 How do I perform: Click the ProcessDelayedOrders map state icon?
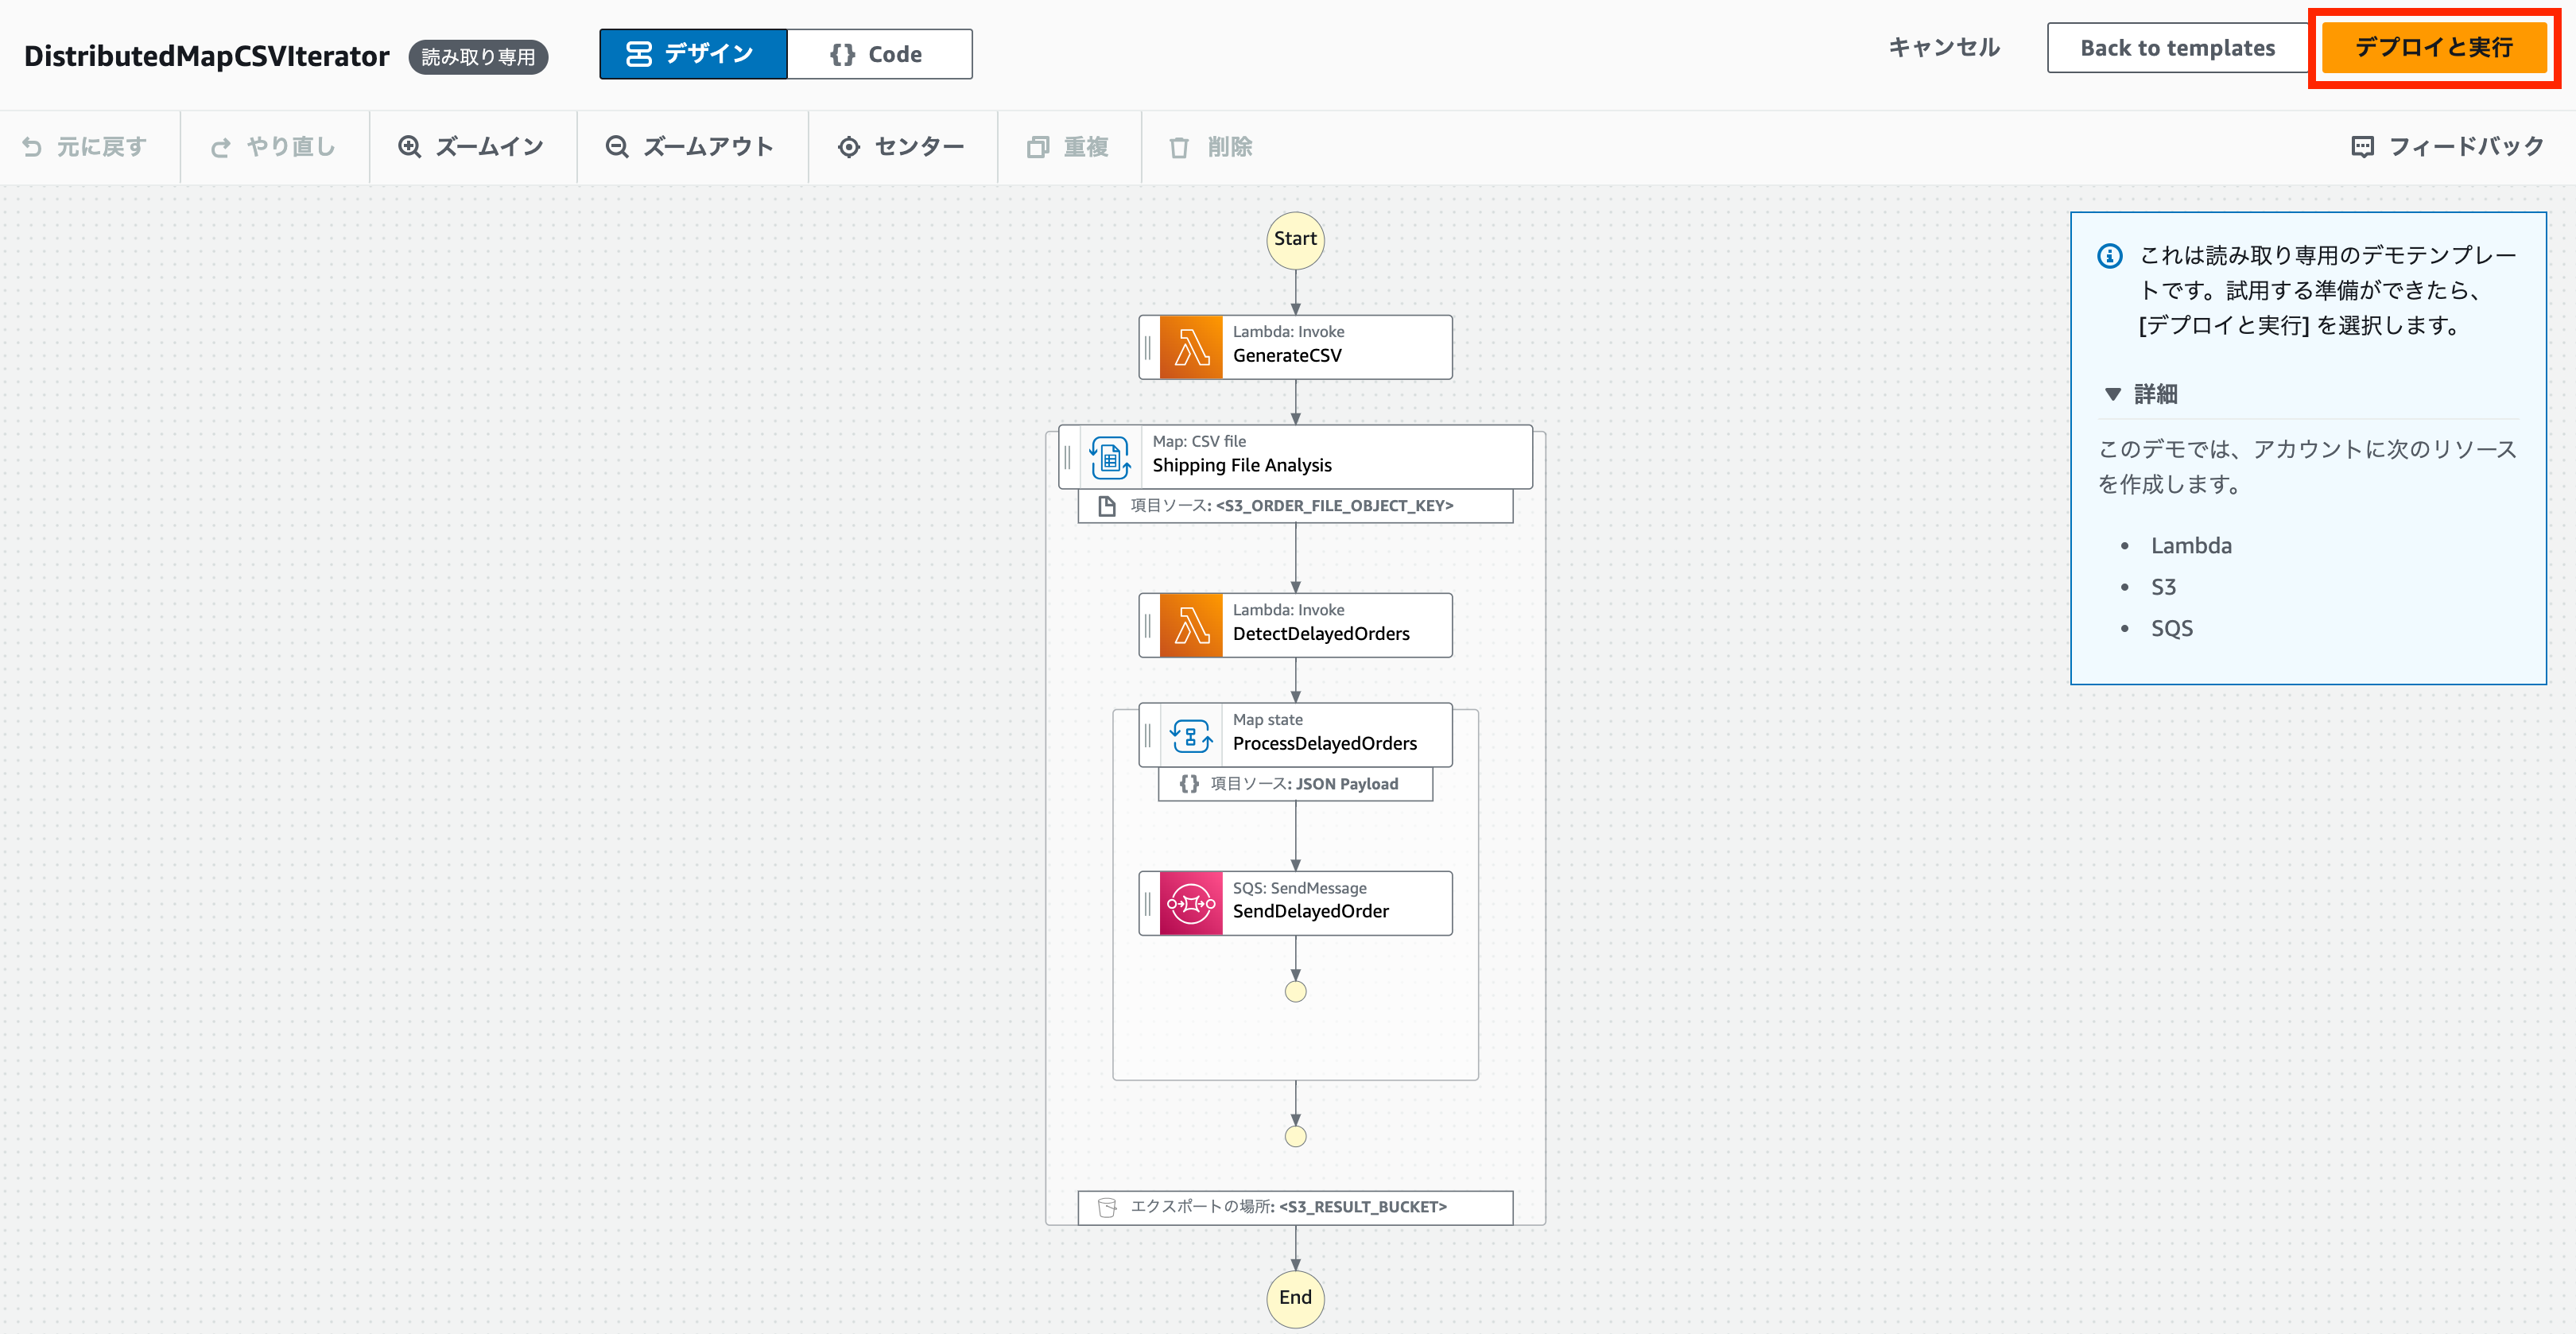click(1190, 735)
